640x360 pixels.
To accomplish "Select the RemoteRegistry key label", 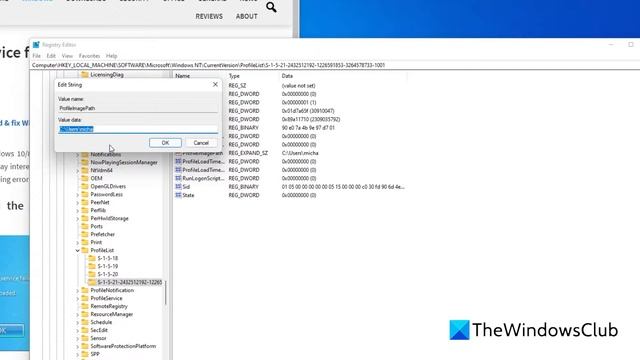I will (109, 306).
